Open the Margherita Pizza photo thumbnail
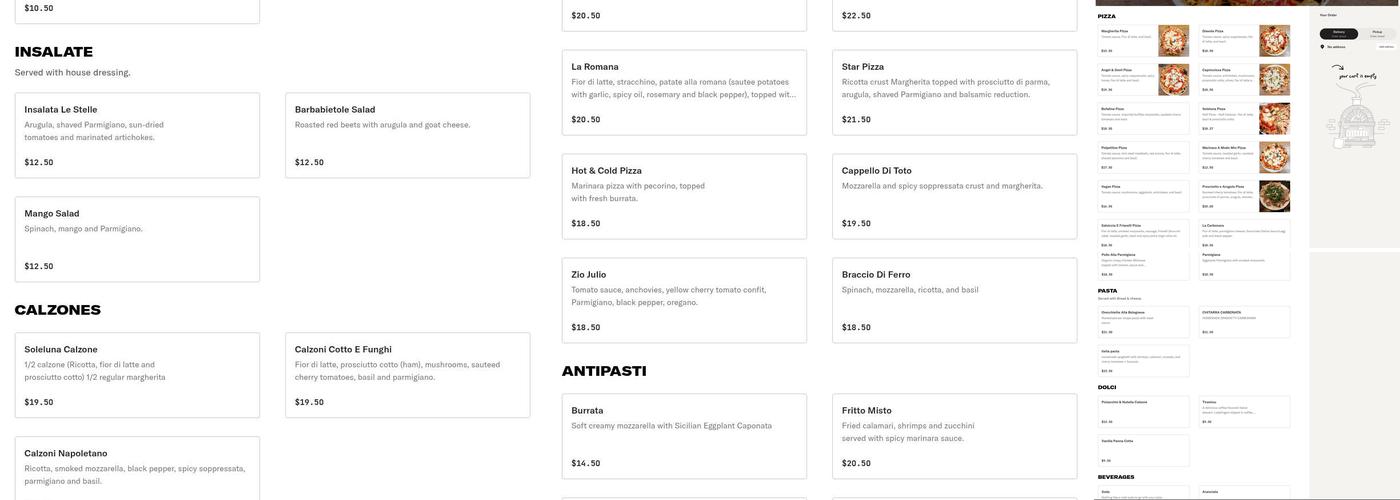The image size is (1400, 500). click(1173, 41)
